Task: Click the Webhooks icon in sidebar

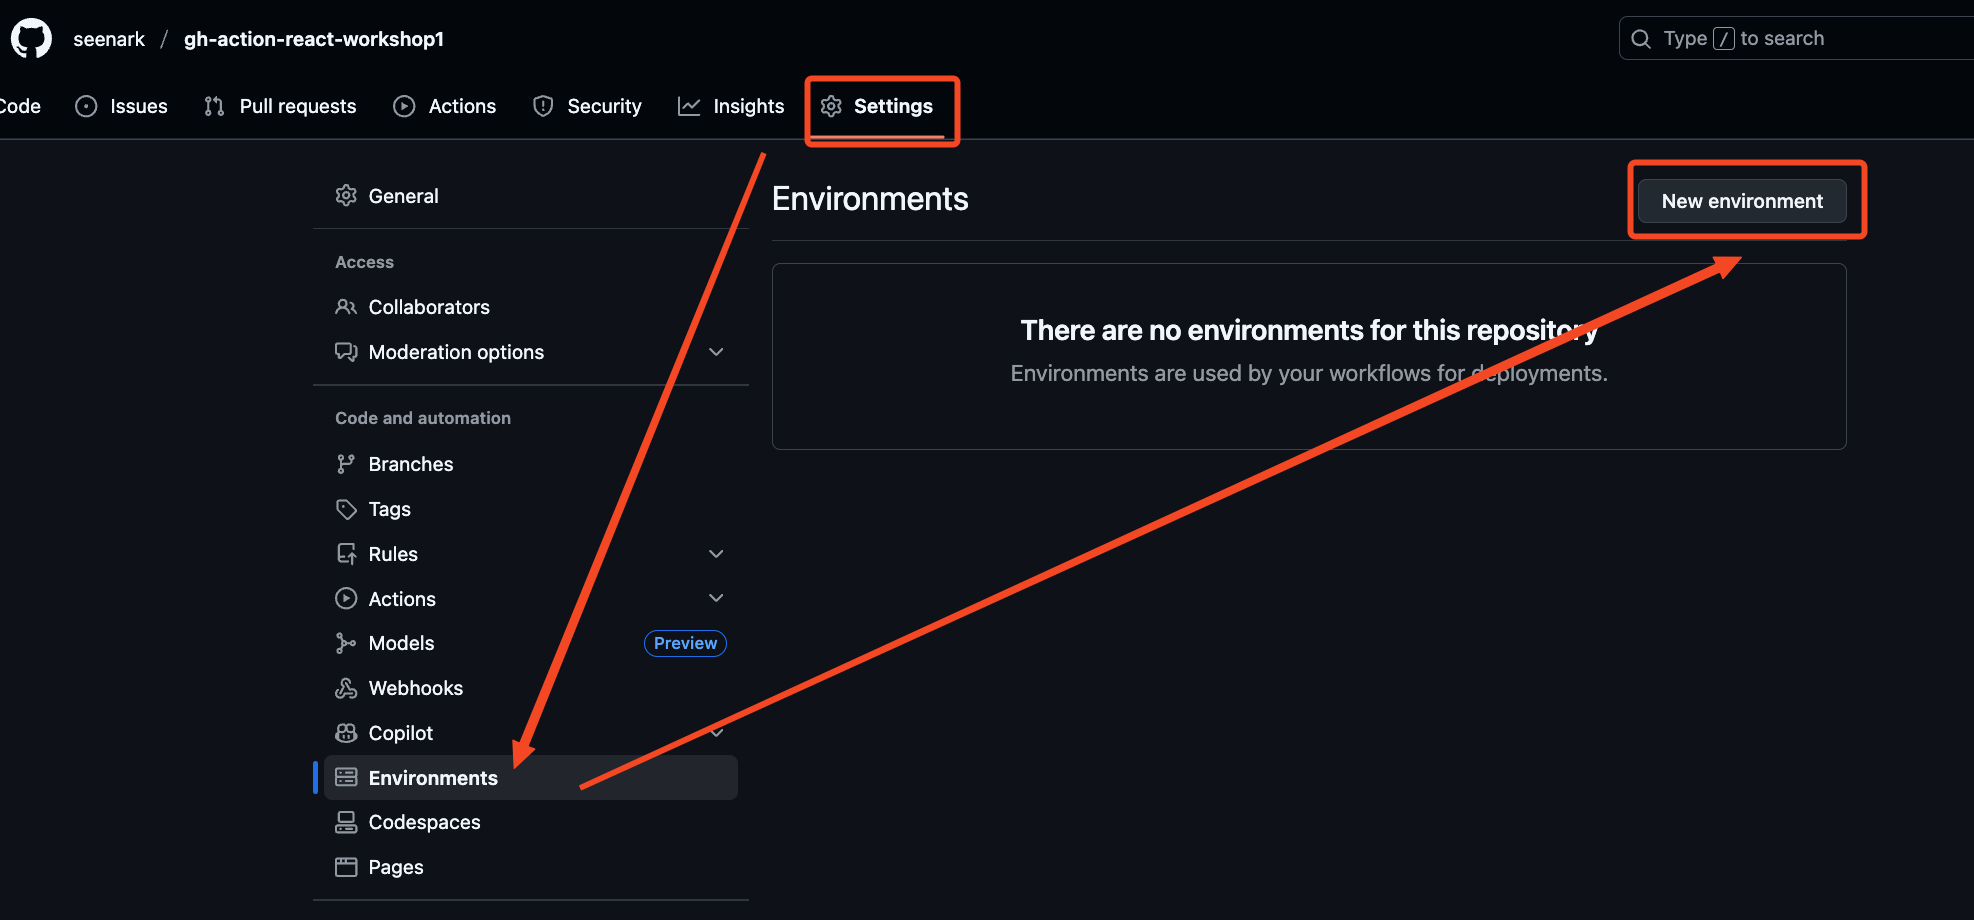Action: point(346,688)
